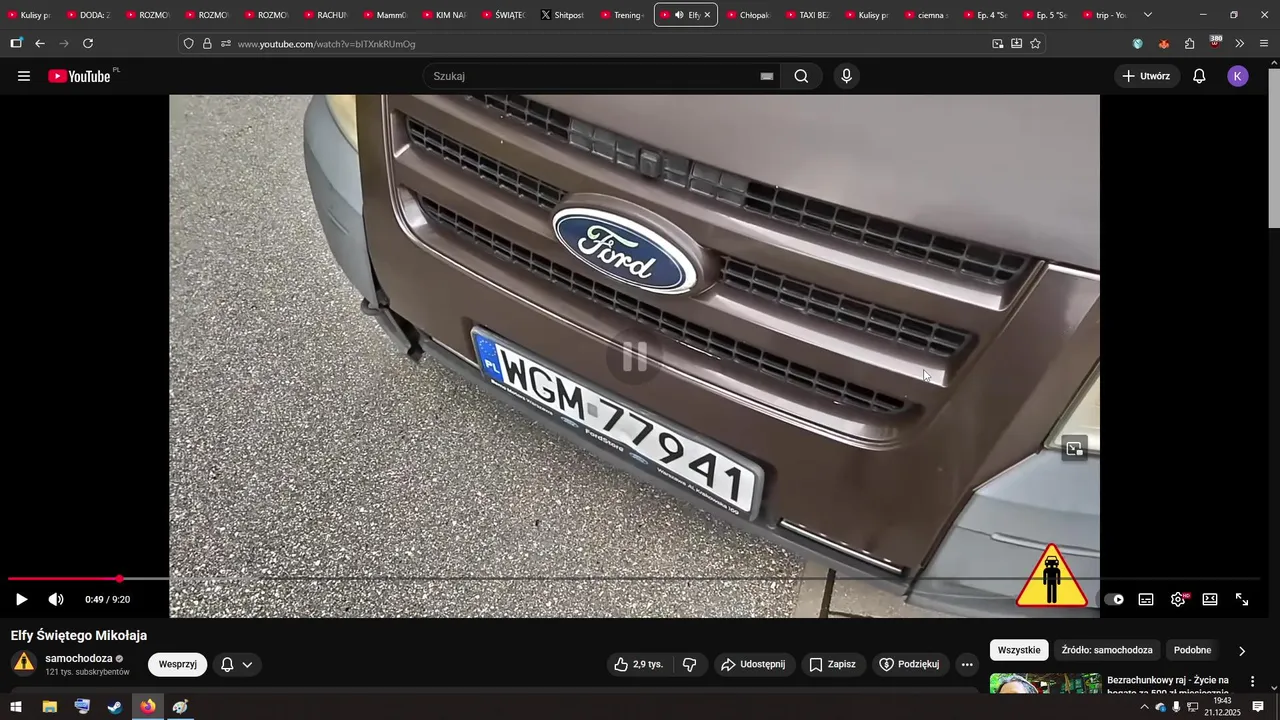This screenshot has width=1280, height=720.
Task: Click the Podziękuj thanks button
Action: pos(909,664)
